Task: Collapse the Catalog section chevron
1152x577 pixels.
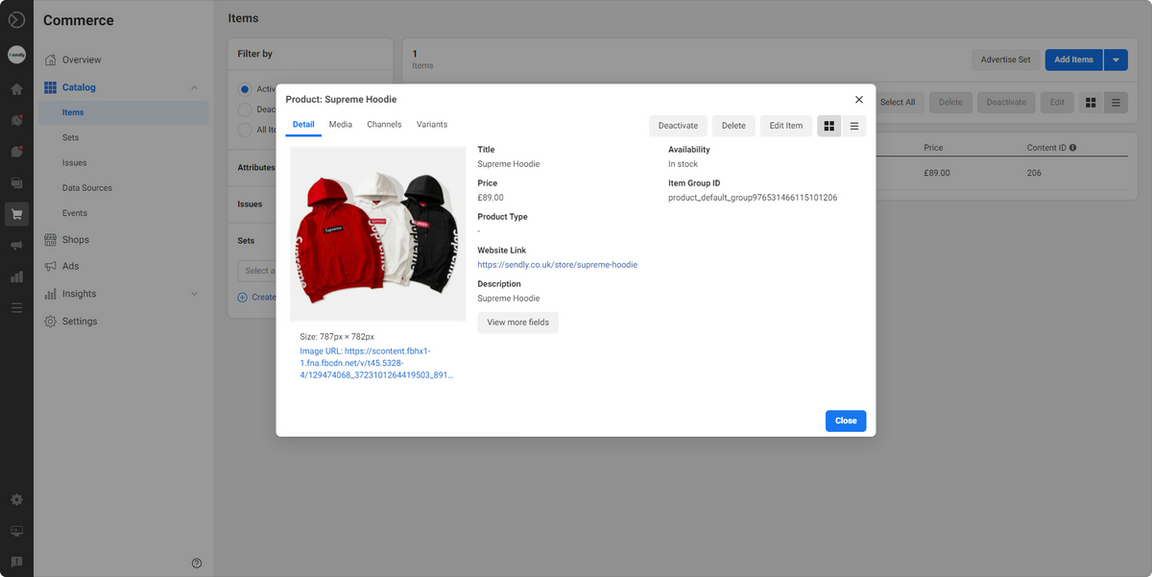Action: point(194,87)
